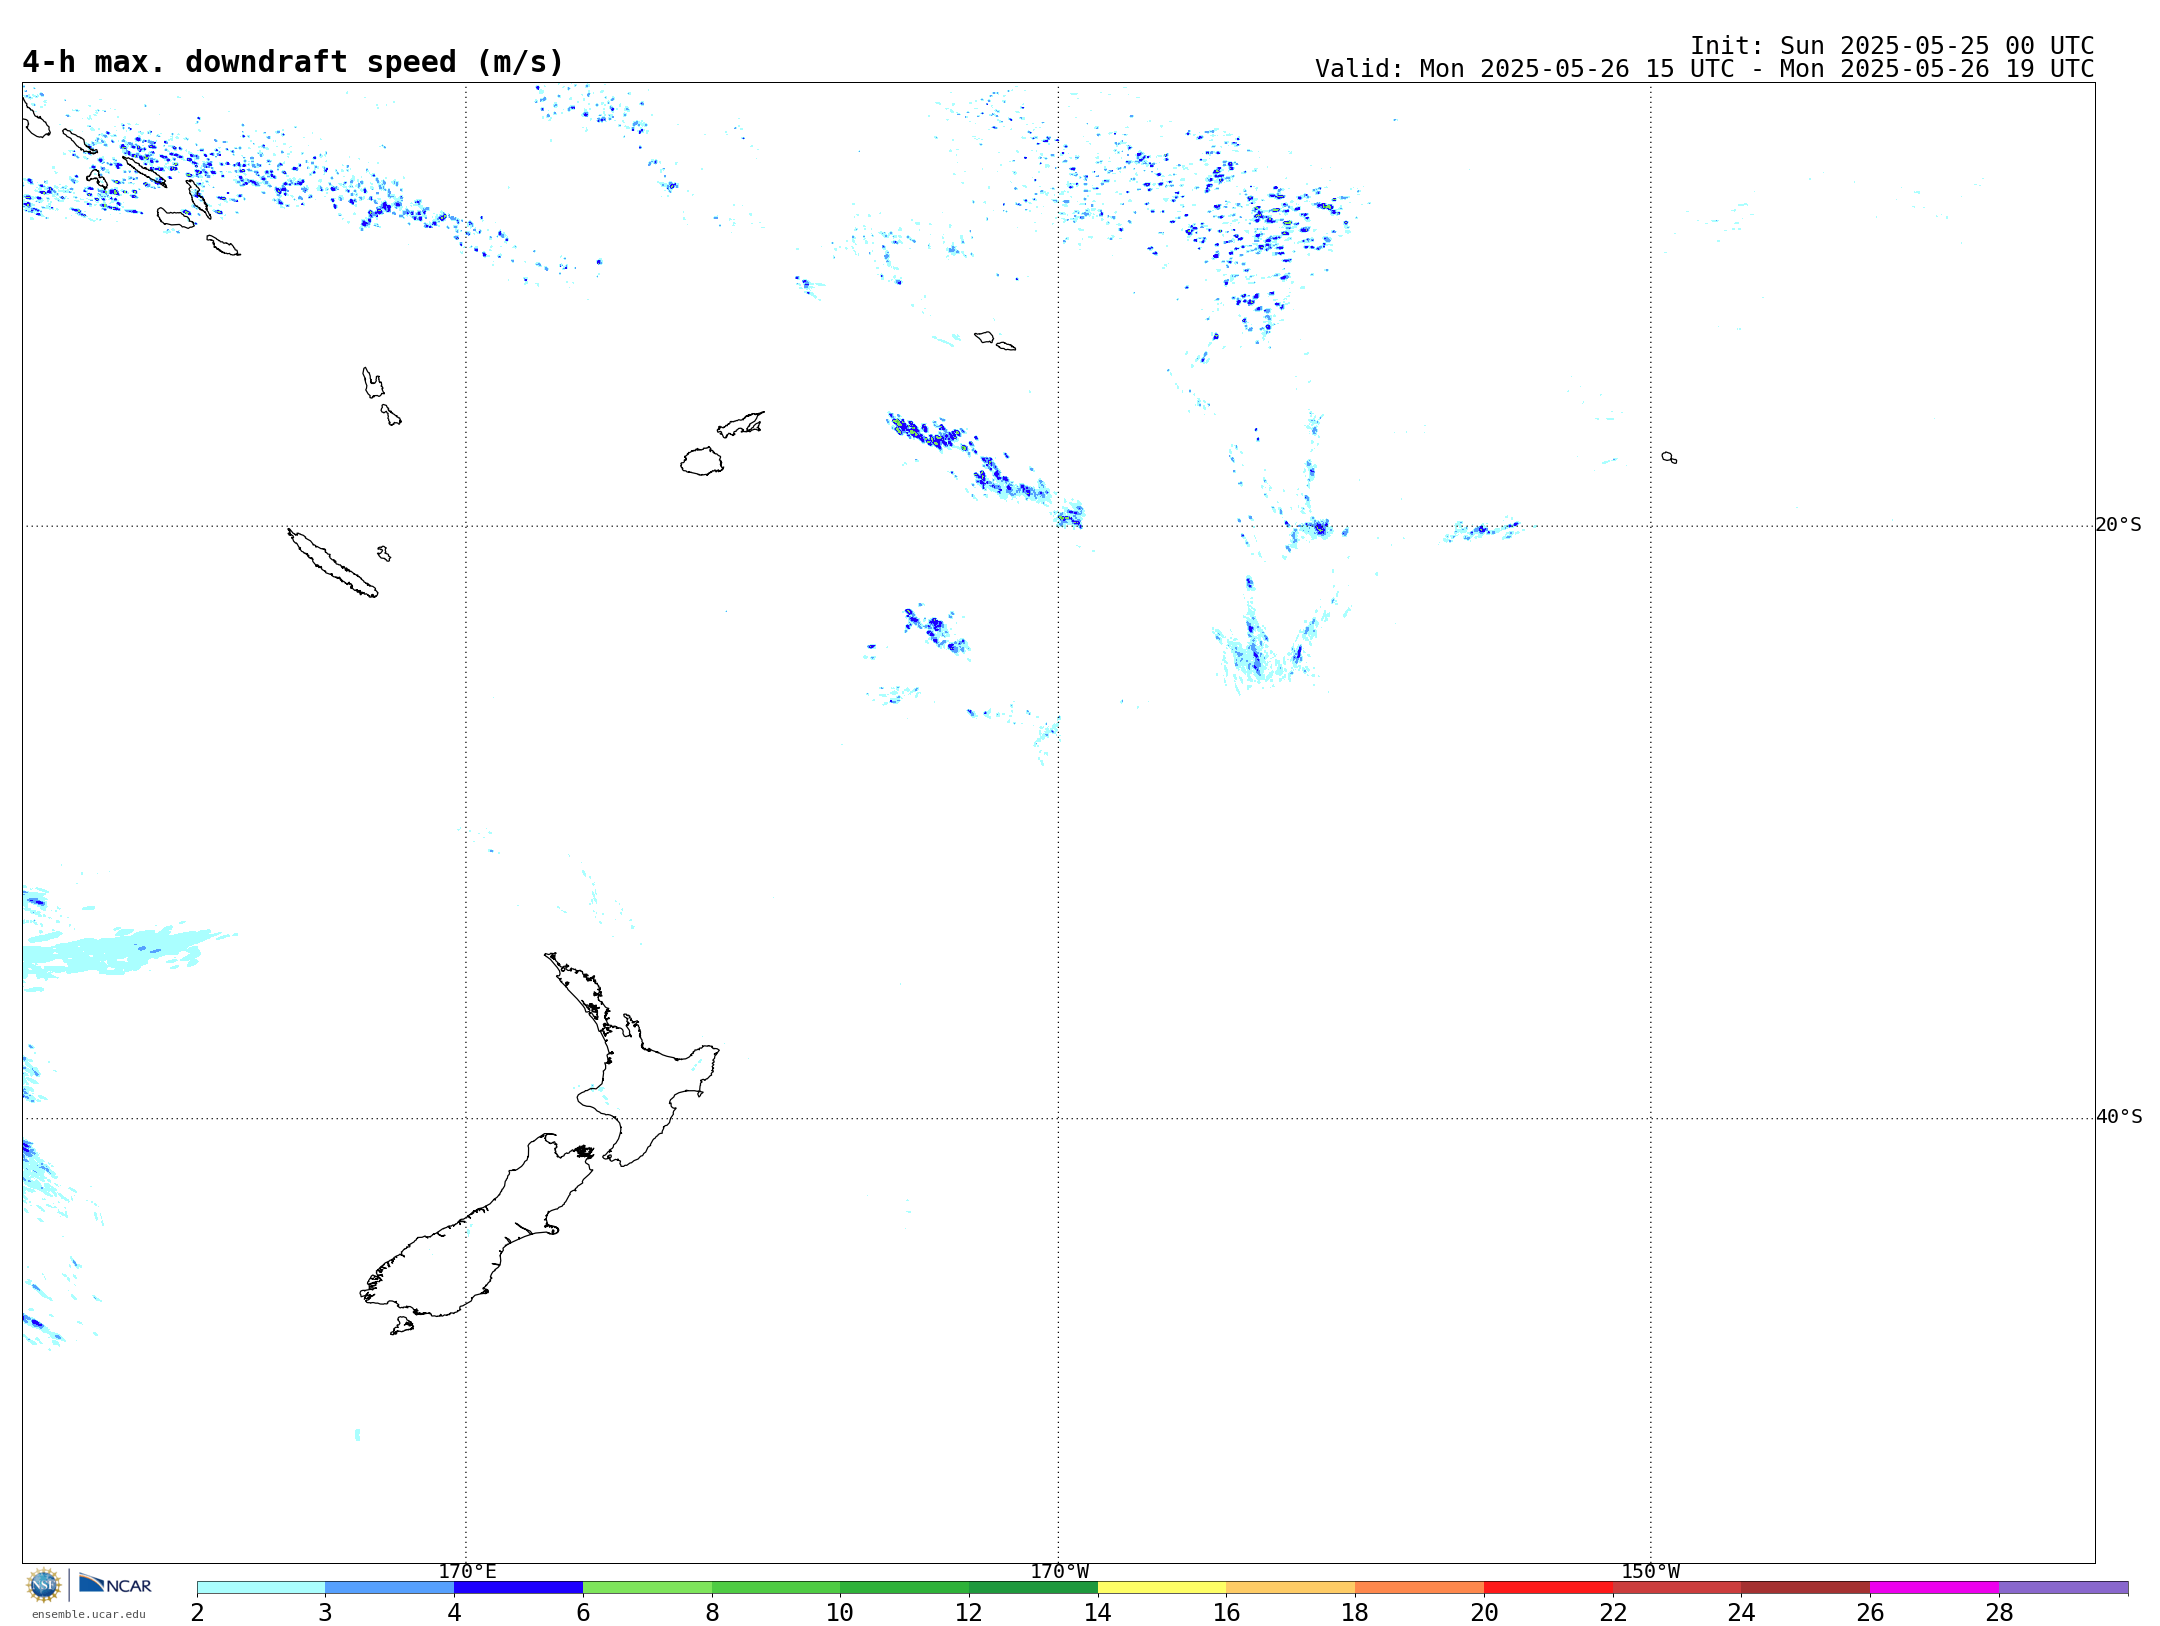Click the colorbar tick label 18
This screenshot has height=1626, width=2160.
point(1355,1613)
